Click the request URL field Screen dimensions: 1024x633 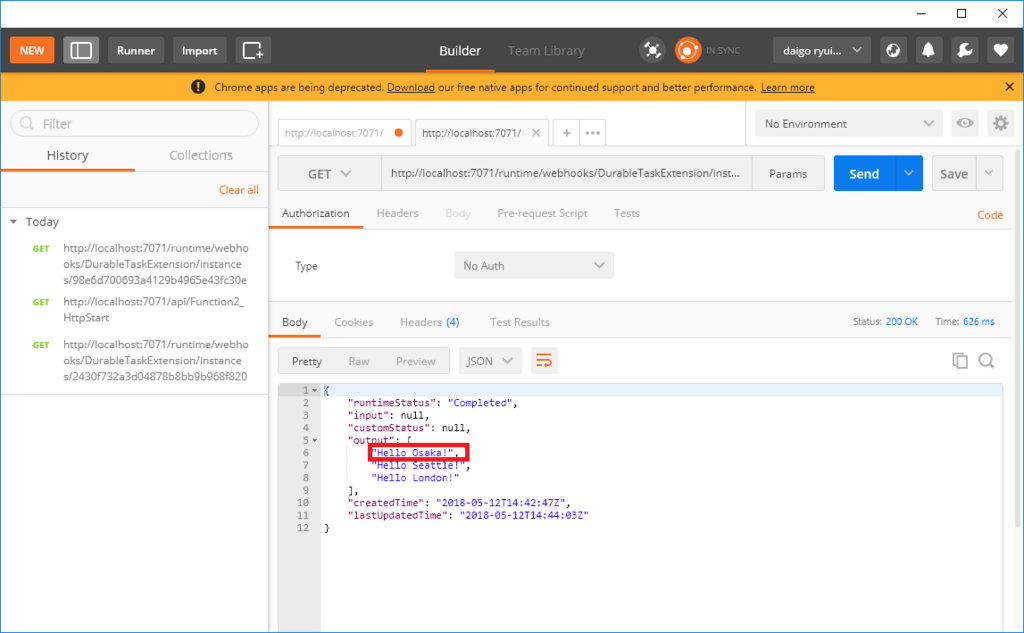566,174
